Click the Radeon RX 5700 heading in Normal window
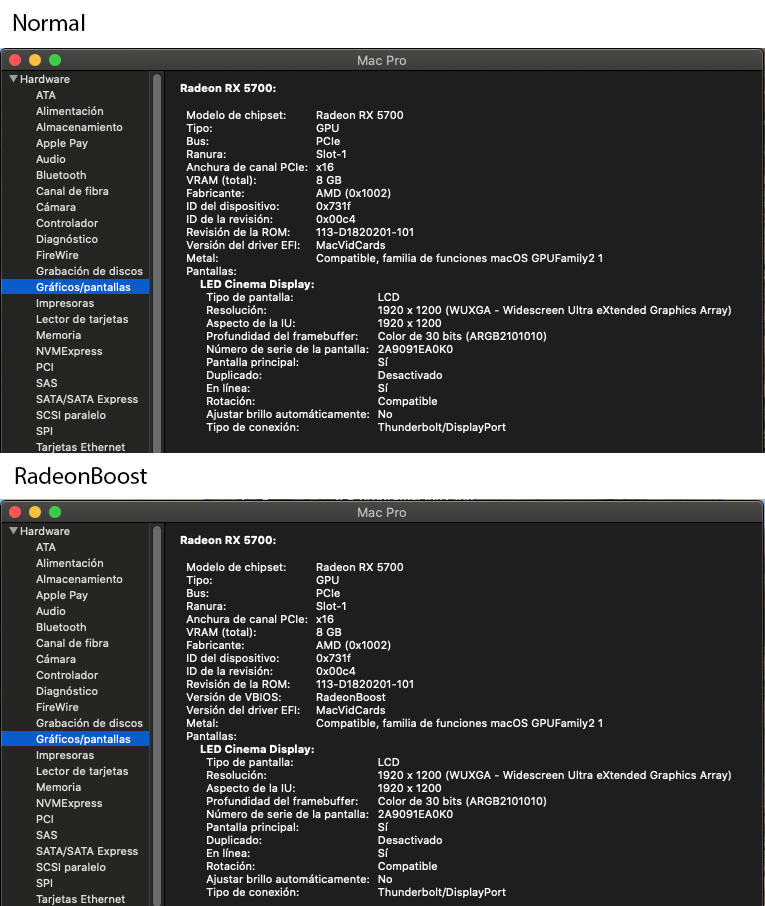The height and width of the screenshot is (906, 765). click(228, 88)
